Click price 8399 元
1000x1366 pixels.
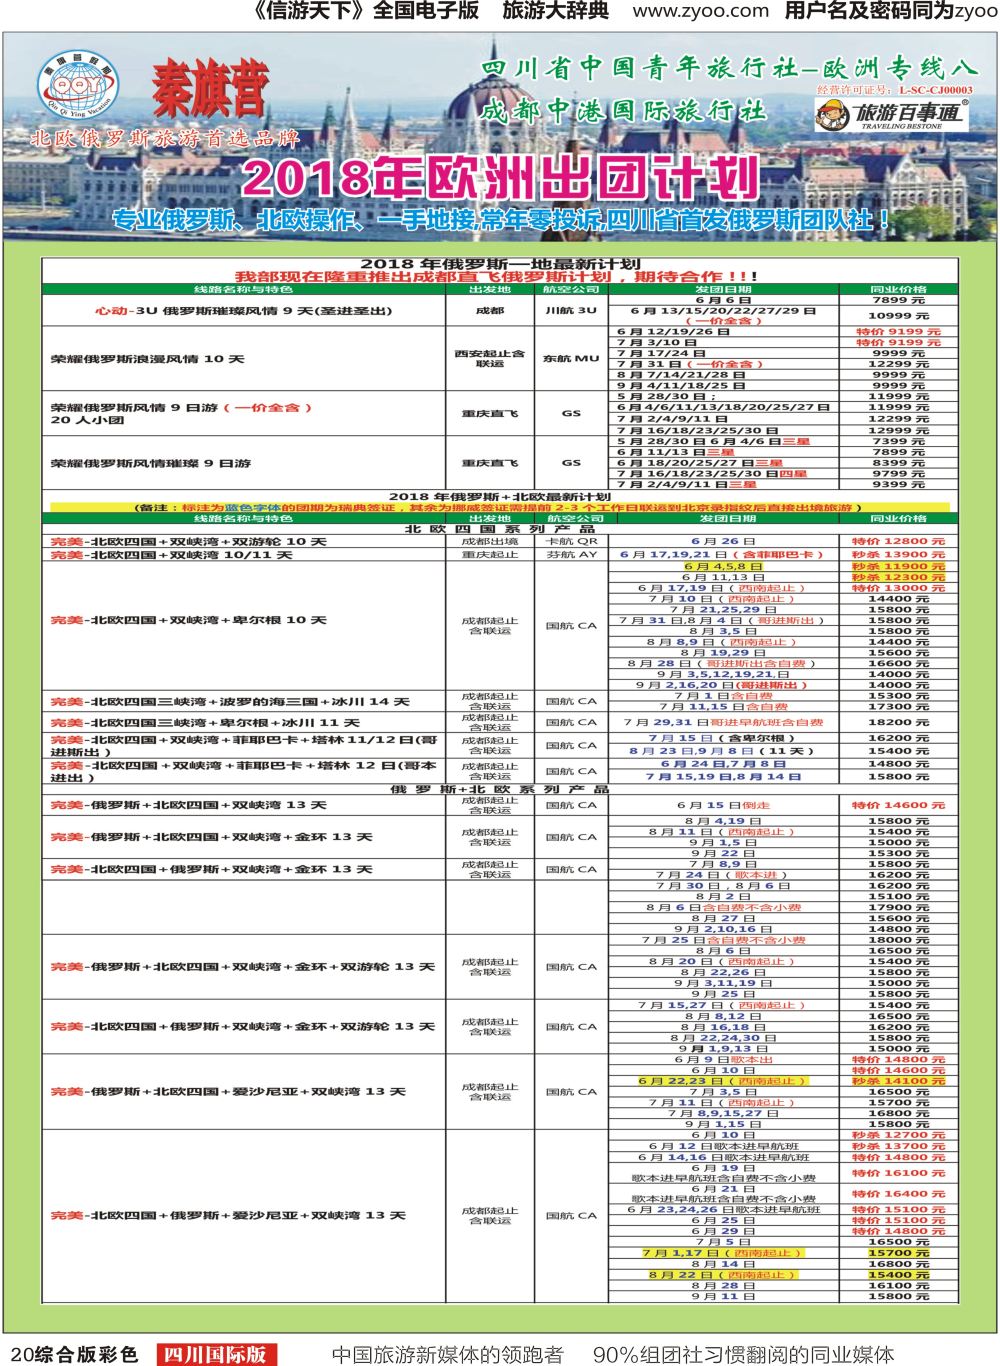(x=898, y=463)
